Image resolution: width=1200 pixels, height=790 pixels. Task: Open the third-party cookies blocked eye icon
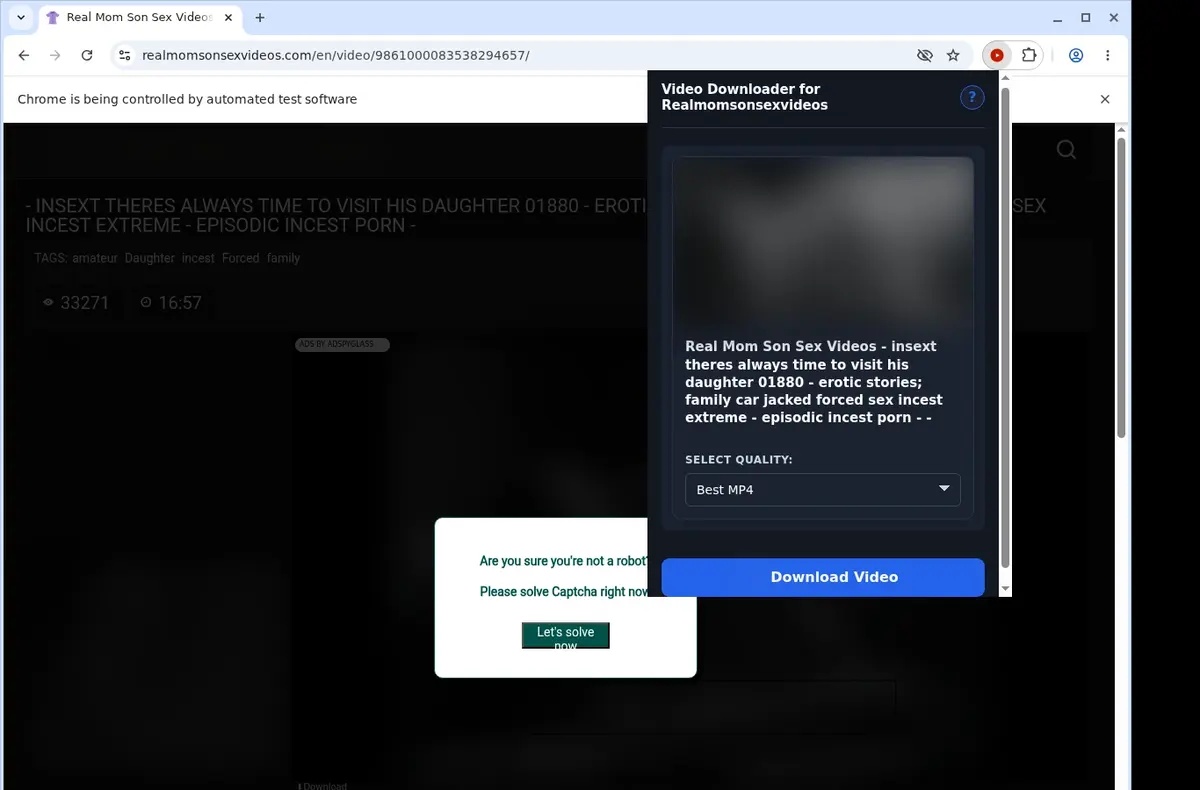(x=925, y=56)
